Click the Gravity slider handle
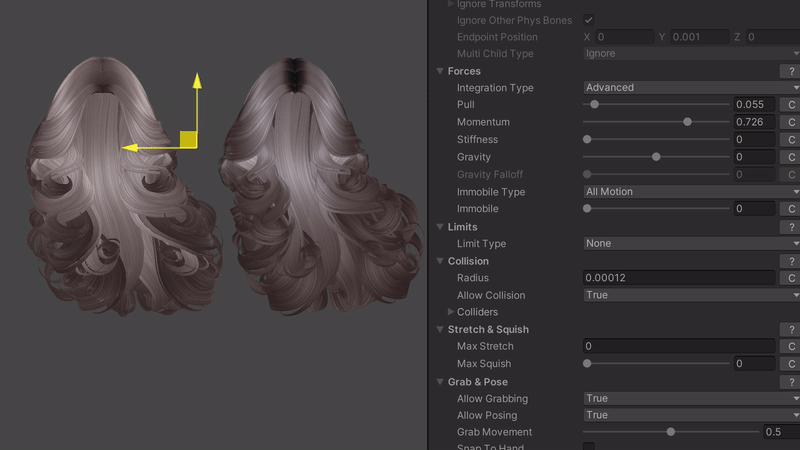This screenshot has width=800, height=450. tap(656, 157)
